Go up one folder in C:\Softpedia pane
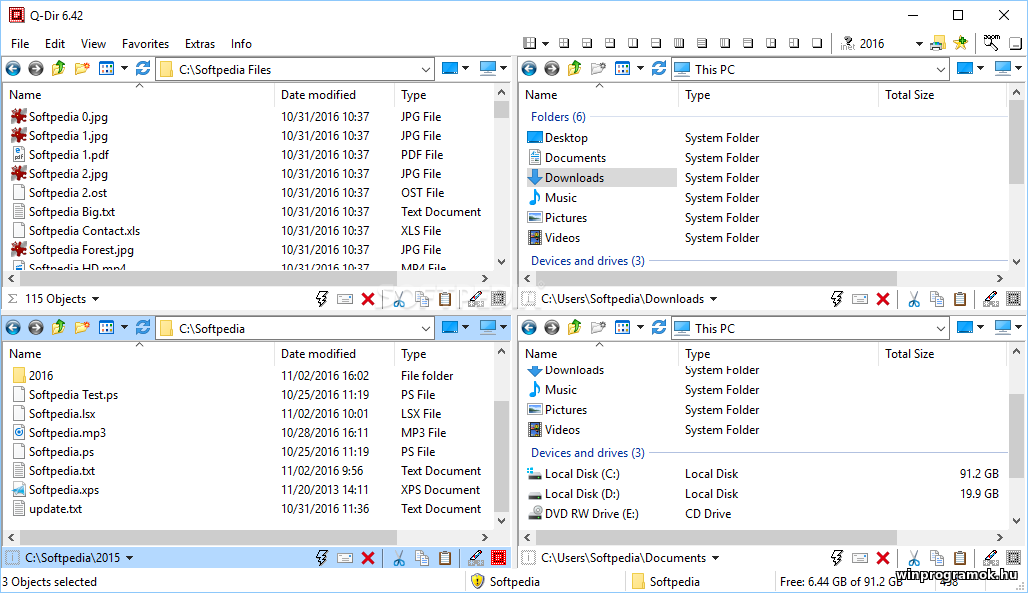Image resolution: width=1028 pixels, height=593 pixels. pyautogui.click(x=58, y=328)
